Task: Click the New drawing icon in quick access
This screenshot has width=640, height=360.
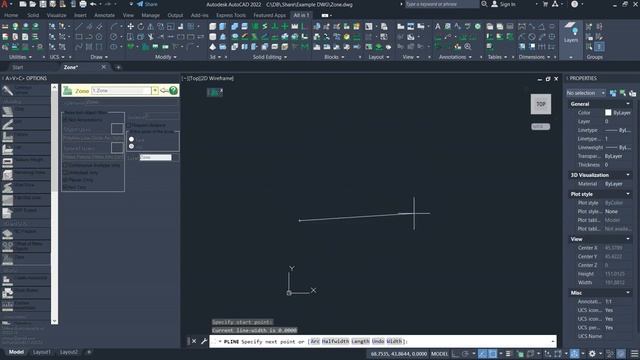Action: coord(23,4)
